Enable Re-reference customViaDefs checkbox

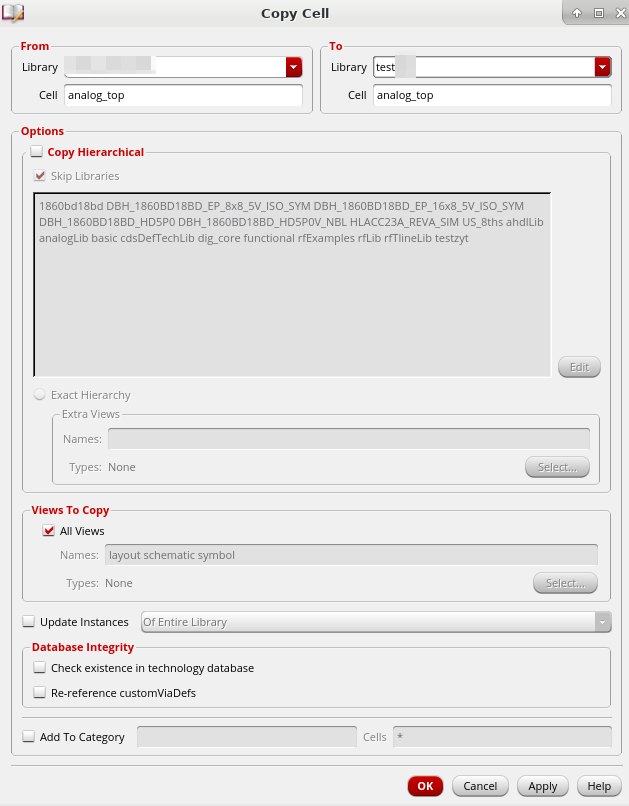tap(40, 692)
